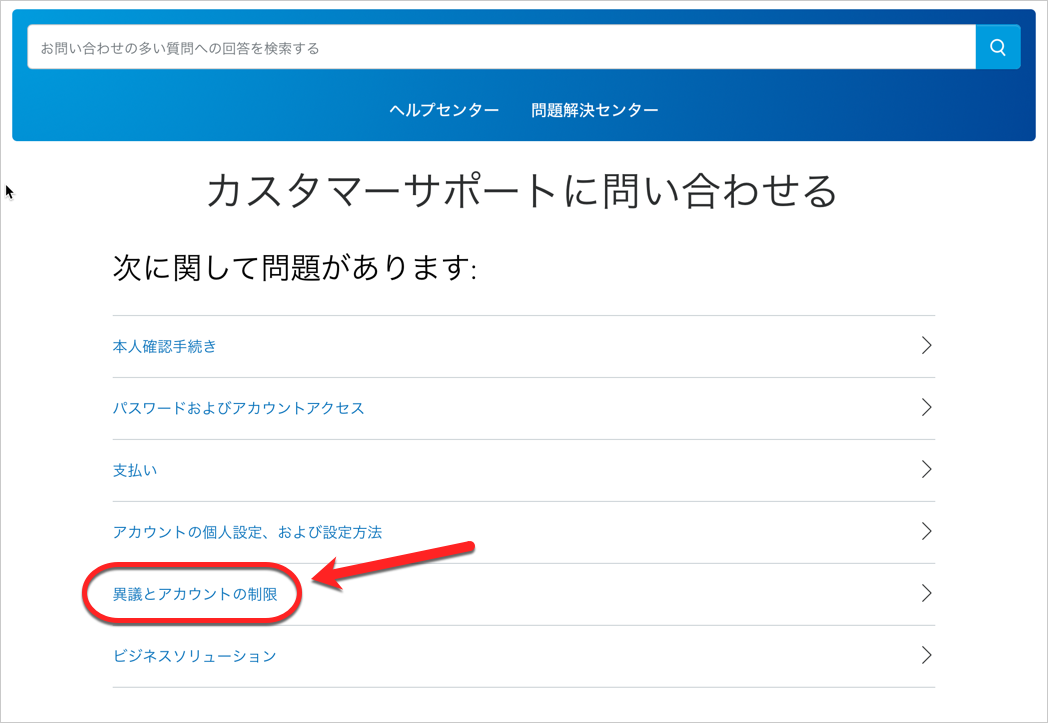
Task: Open the 問題解決センター tab
Action: pos(595,110)
